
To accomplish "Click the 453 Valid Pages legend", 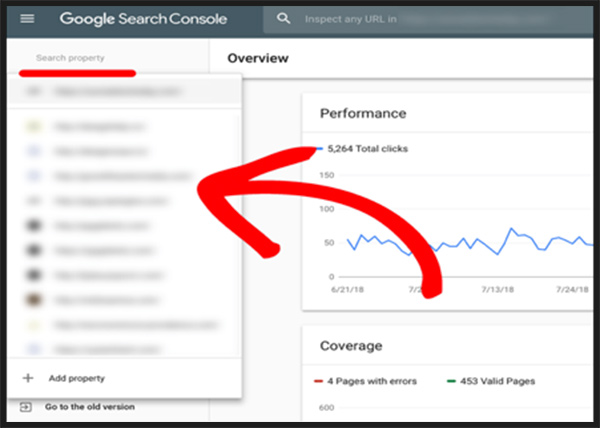I will point(491,381).
